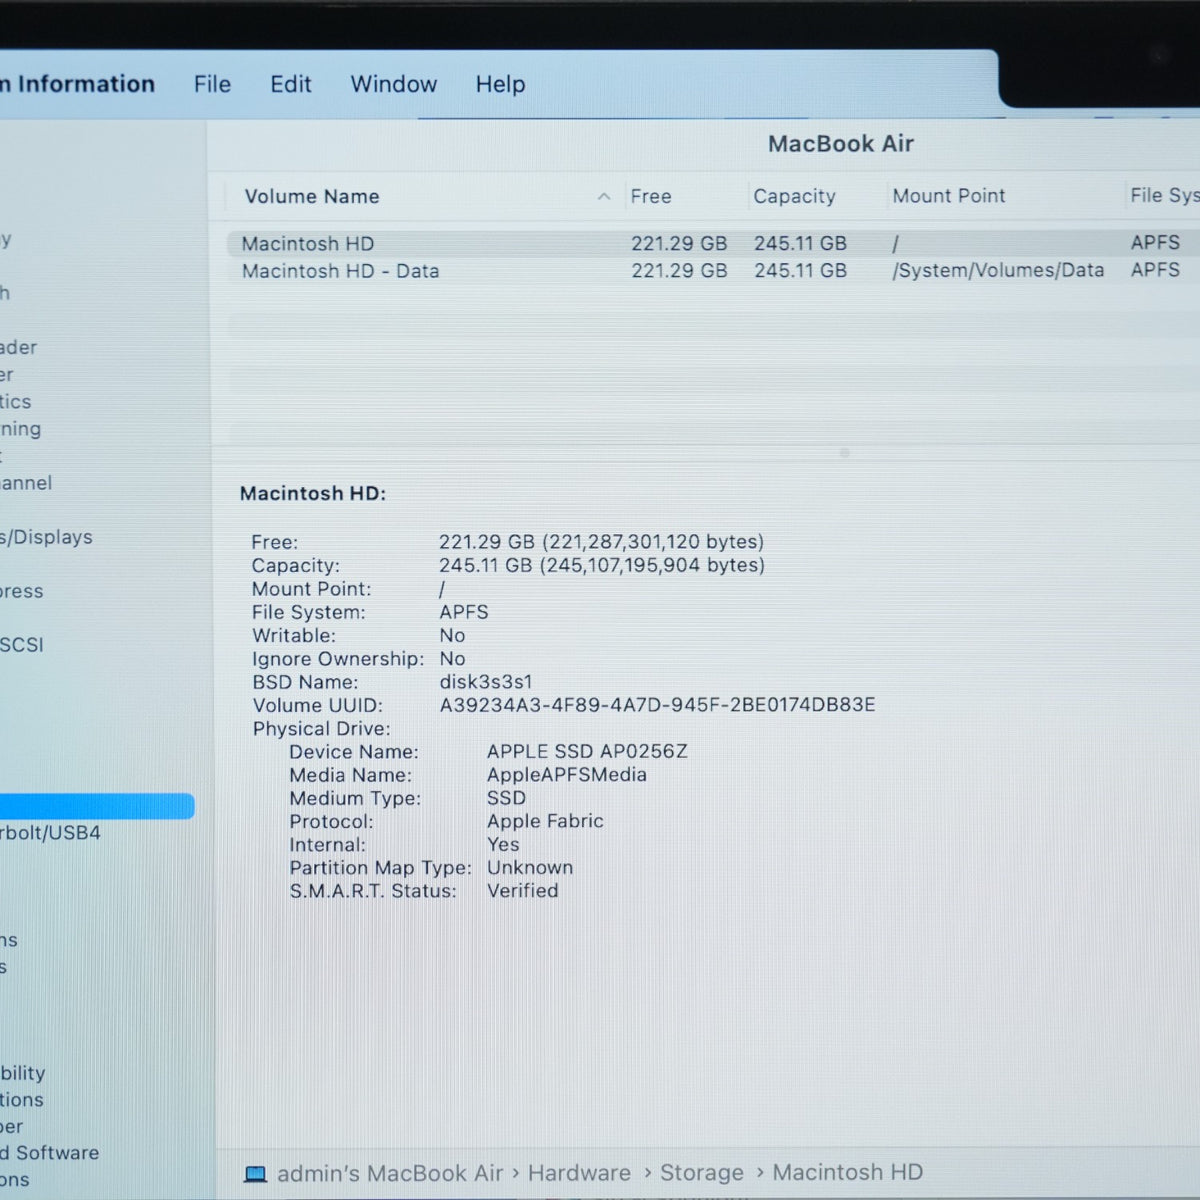
Task: Click the S.M.A.R.T. Status value Verified
Action: [x=522, y=891]
